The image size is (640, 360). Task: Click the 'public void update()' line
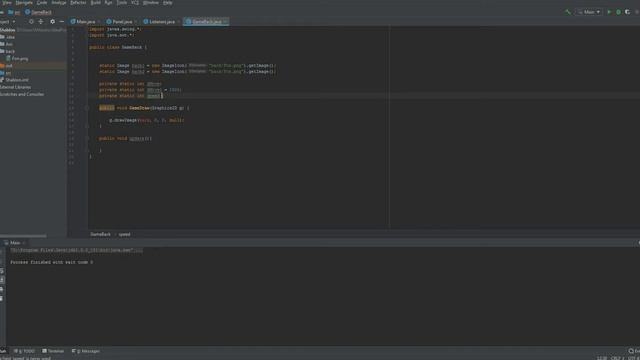[x=125, y=139]
